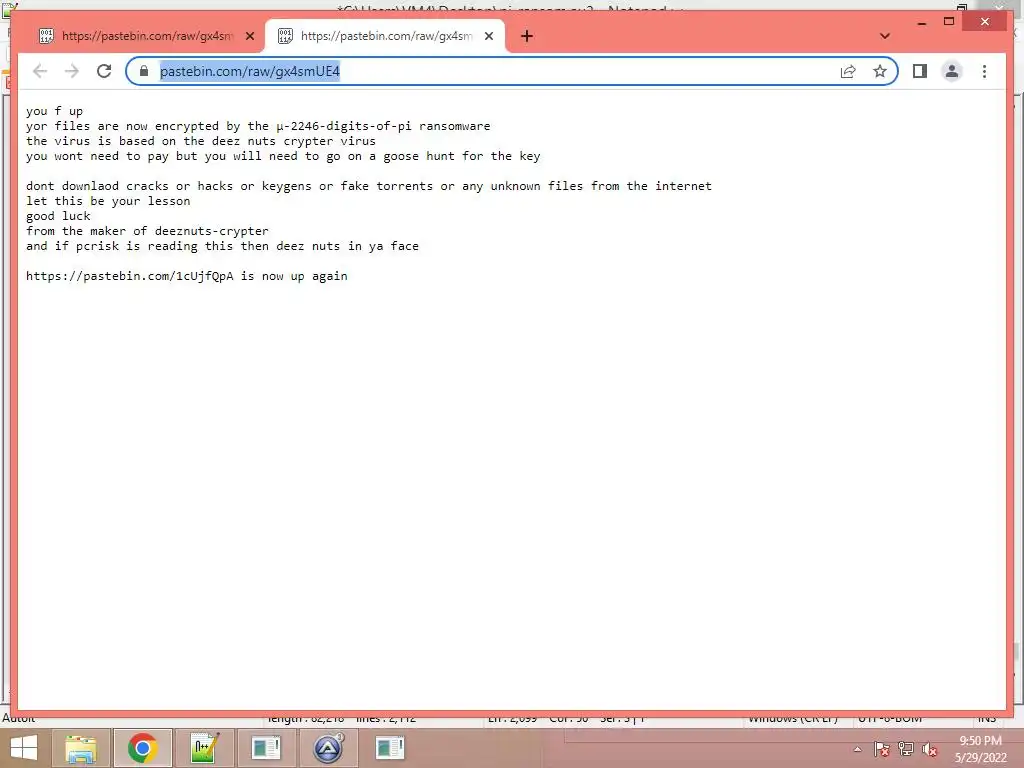Click the text 'μ-2246-digits-of-pi ransomware'
The width and height of the screenshot is (1024, 768).
click(383, 126)
